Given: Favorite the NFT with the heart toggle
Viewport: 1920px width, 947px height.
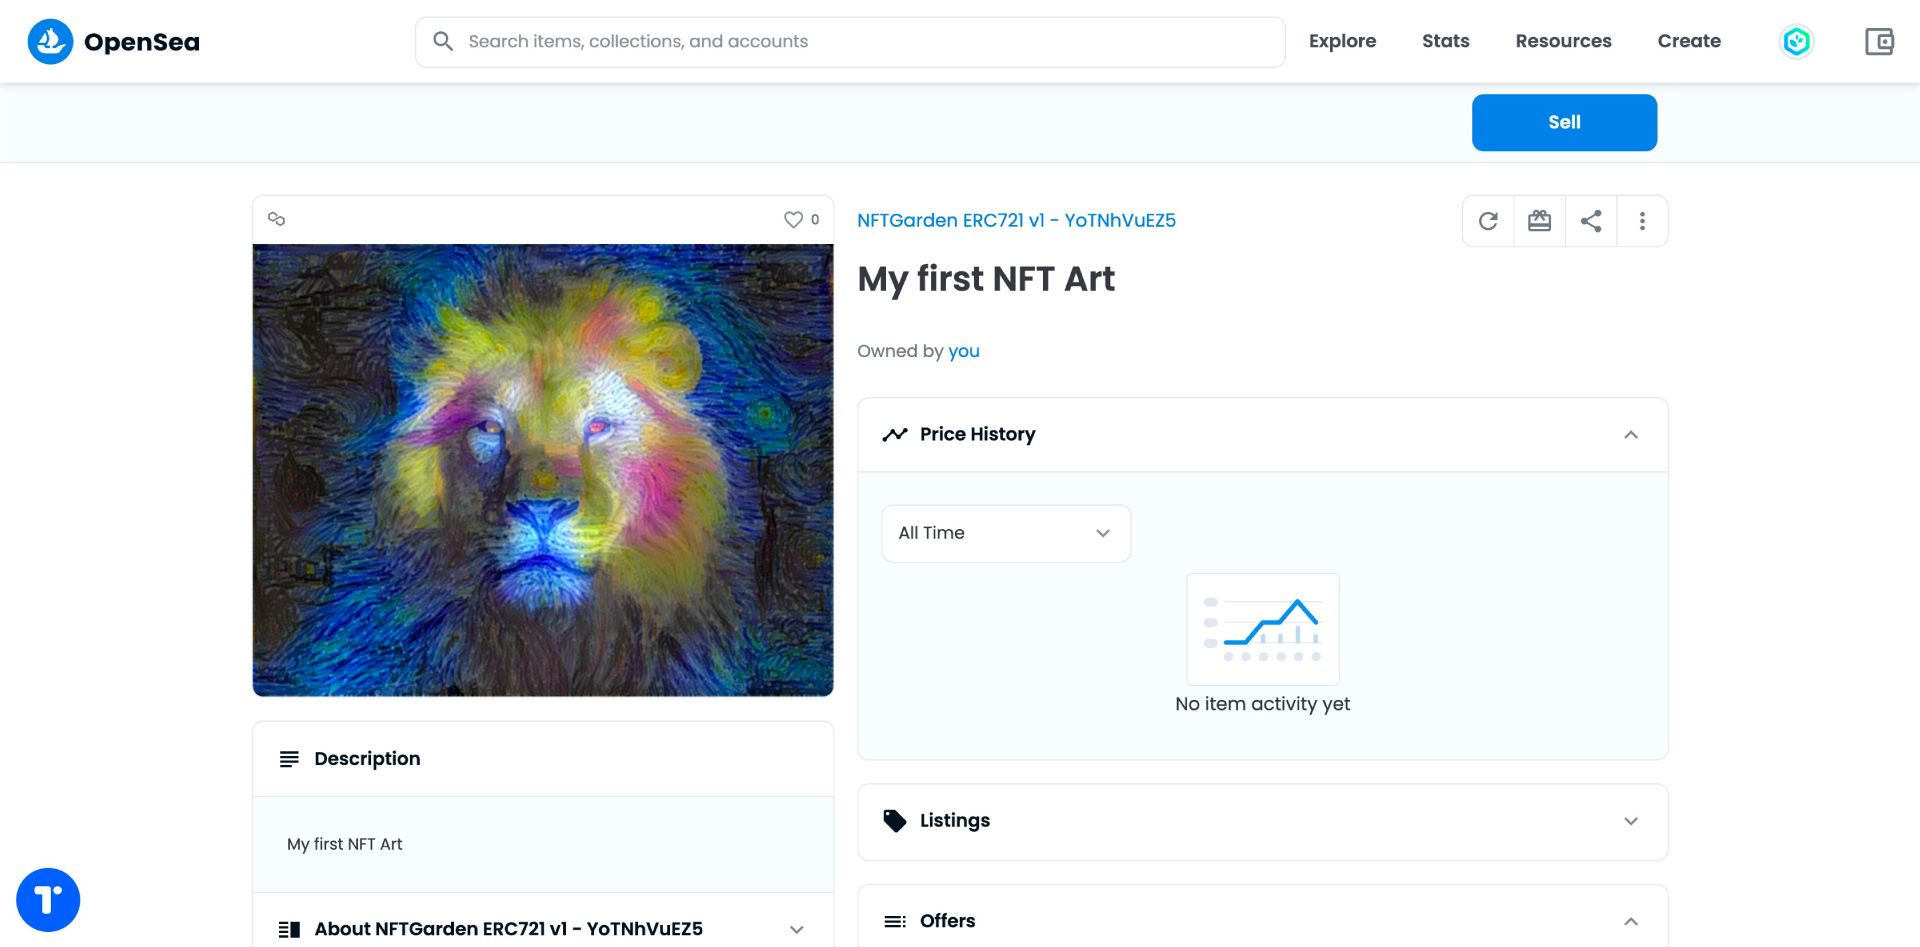Looking at the screenshot, I should 793,219.
